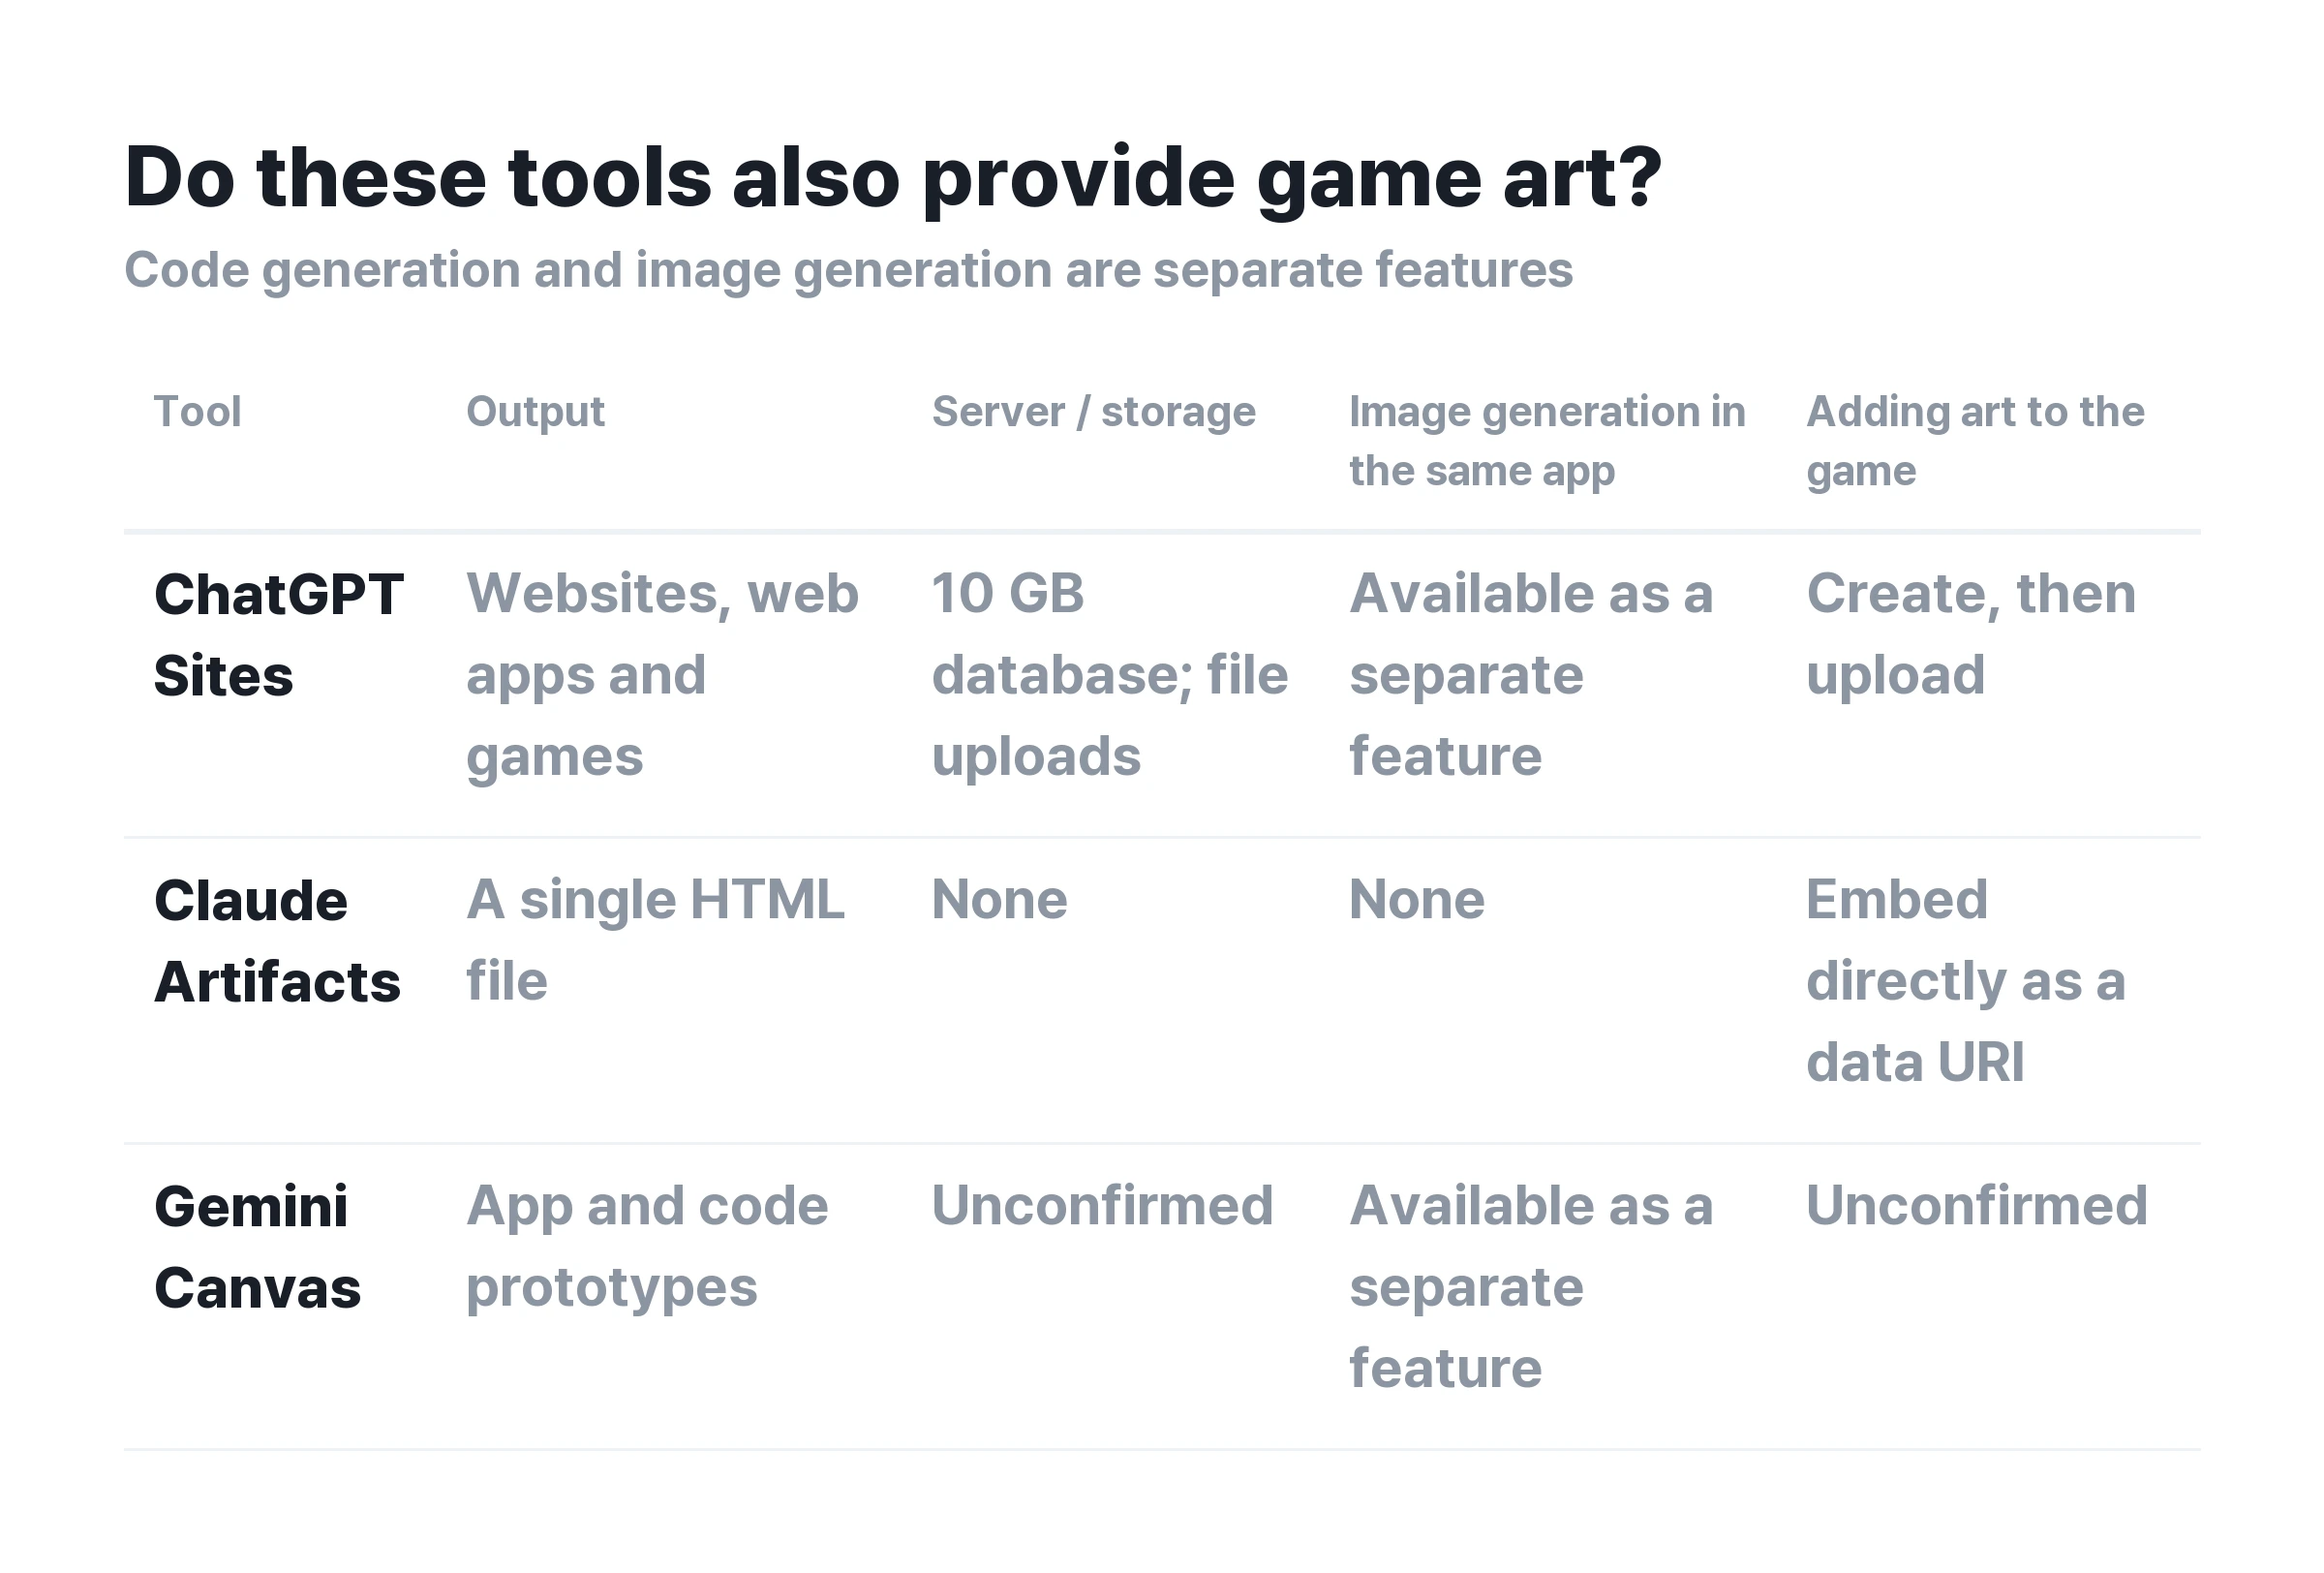Screen dimensions: 2324x1573
Task: Click the 'Image generation in the same app' header
Action: (x=1547, y=441)
